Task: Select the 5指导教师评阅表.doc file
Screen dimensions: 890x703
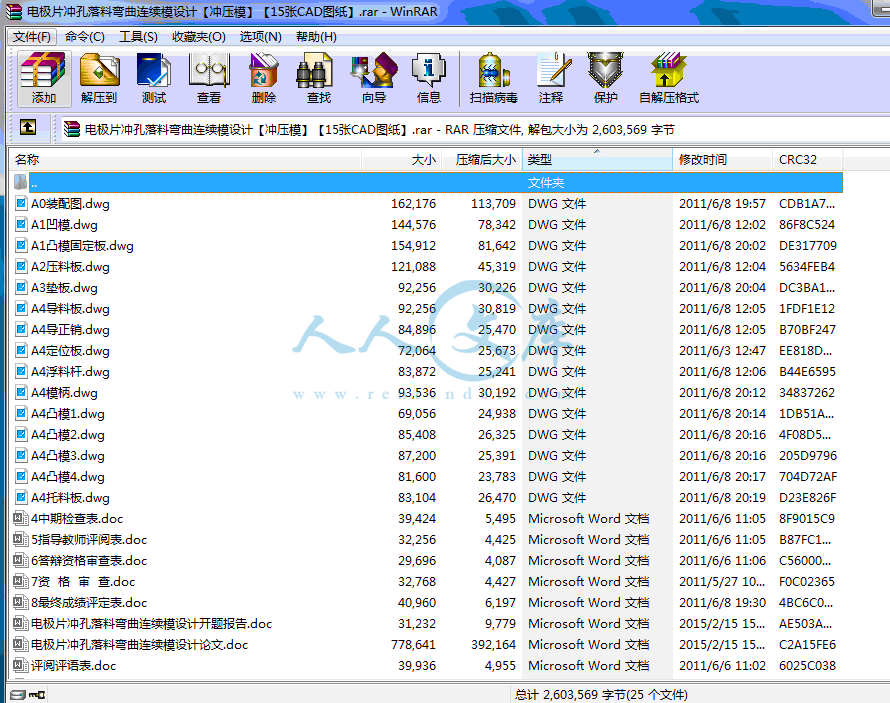Action: pyautogui.click(x=89, y=540)
